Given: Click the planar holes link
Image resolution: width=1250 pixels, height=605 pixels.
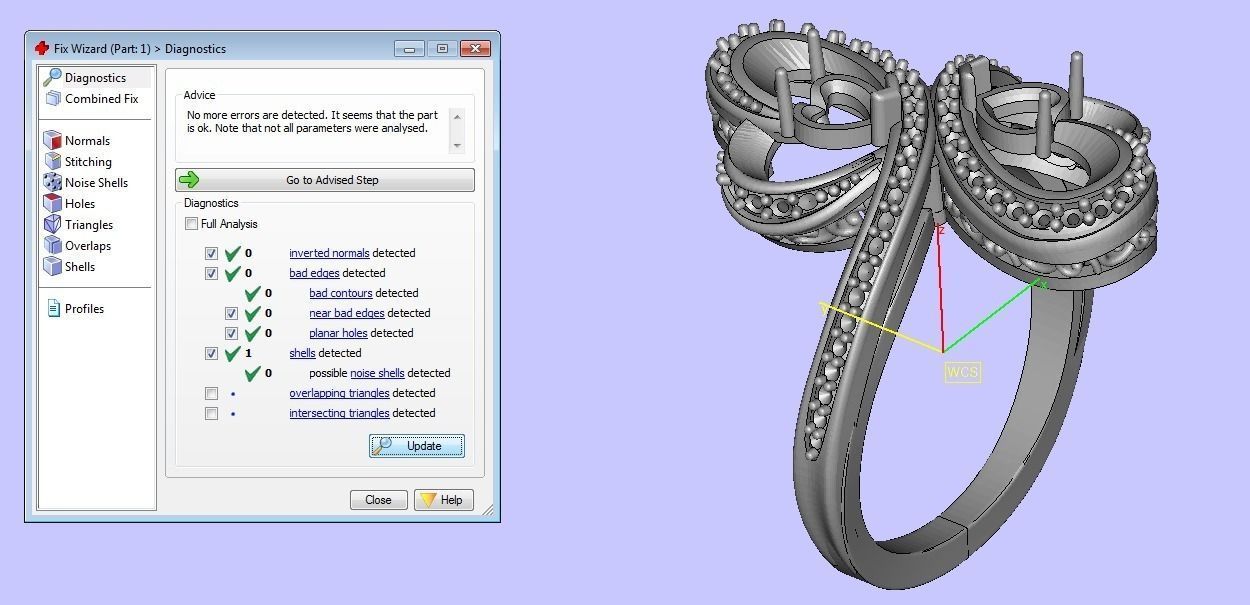Looking at the screenshot, I should pos(338,333).
